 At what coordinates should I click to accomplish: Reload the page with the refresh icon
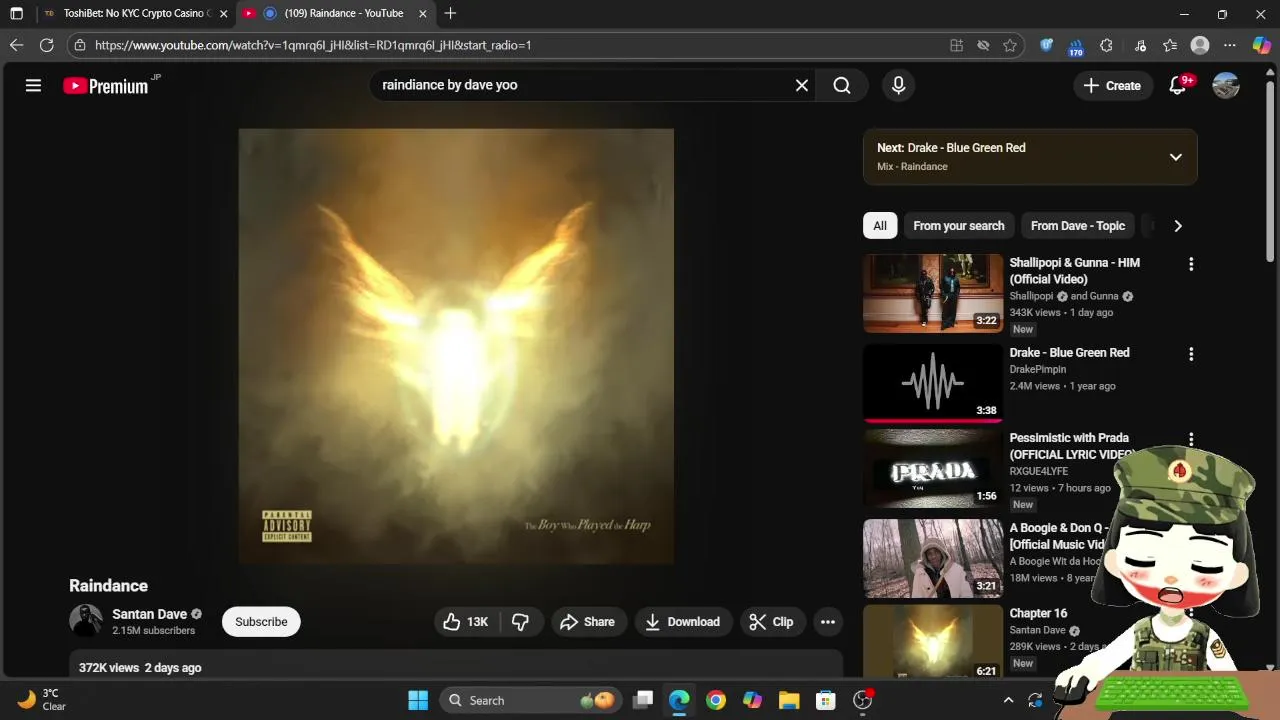pos(46,45)
